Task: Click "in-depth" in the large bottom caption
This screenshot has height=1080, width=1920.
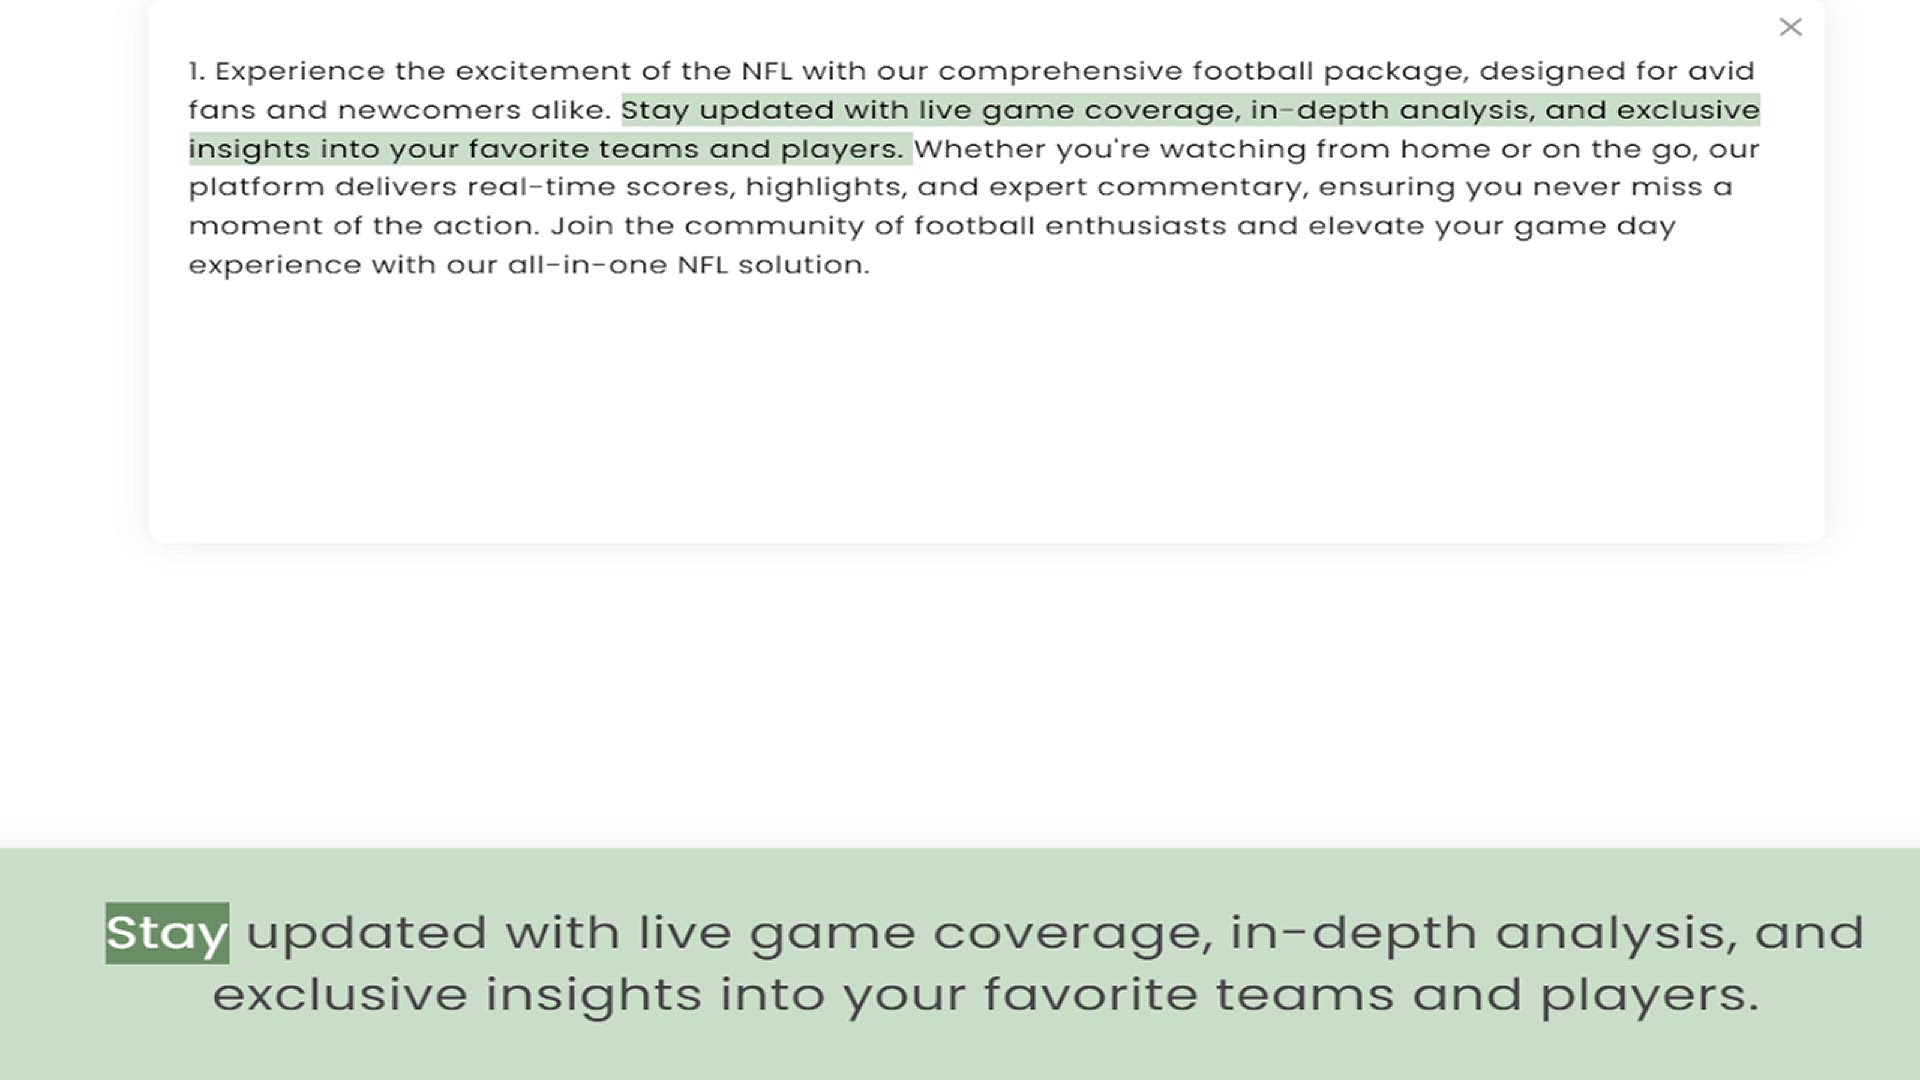Action: click(x=1353, y=933)
